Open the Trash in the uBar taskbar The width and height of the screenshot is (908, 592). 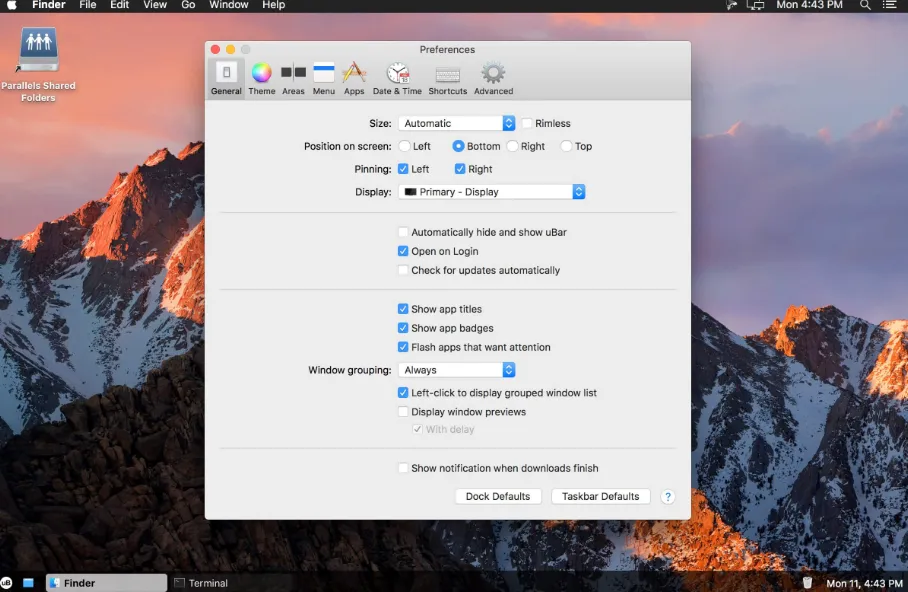click(807, 583)
